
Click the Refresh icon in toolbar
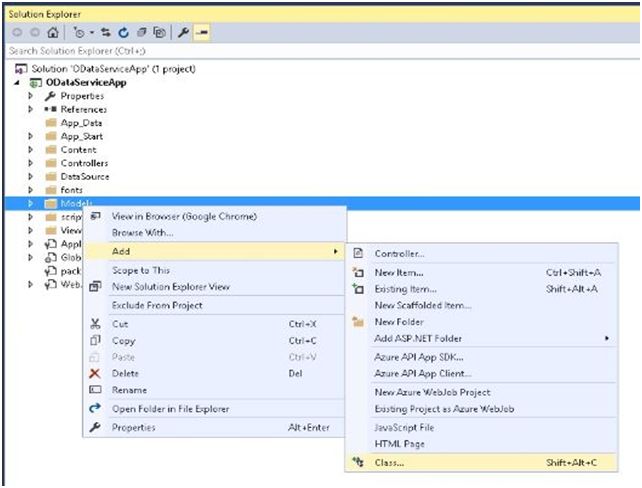pyautogui.click(x=123, y=32)
